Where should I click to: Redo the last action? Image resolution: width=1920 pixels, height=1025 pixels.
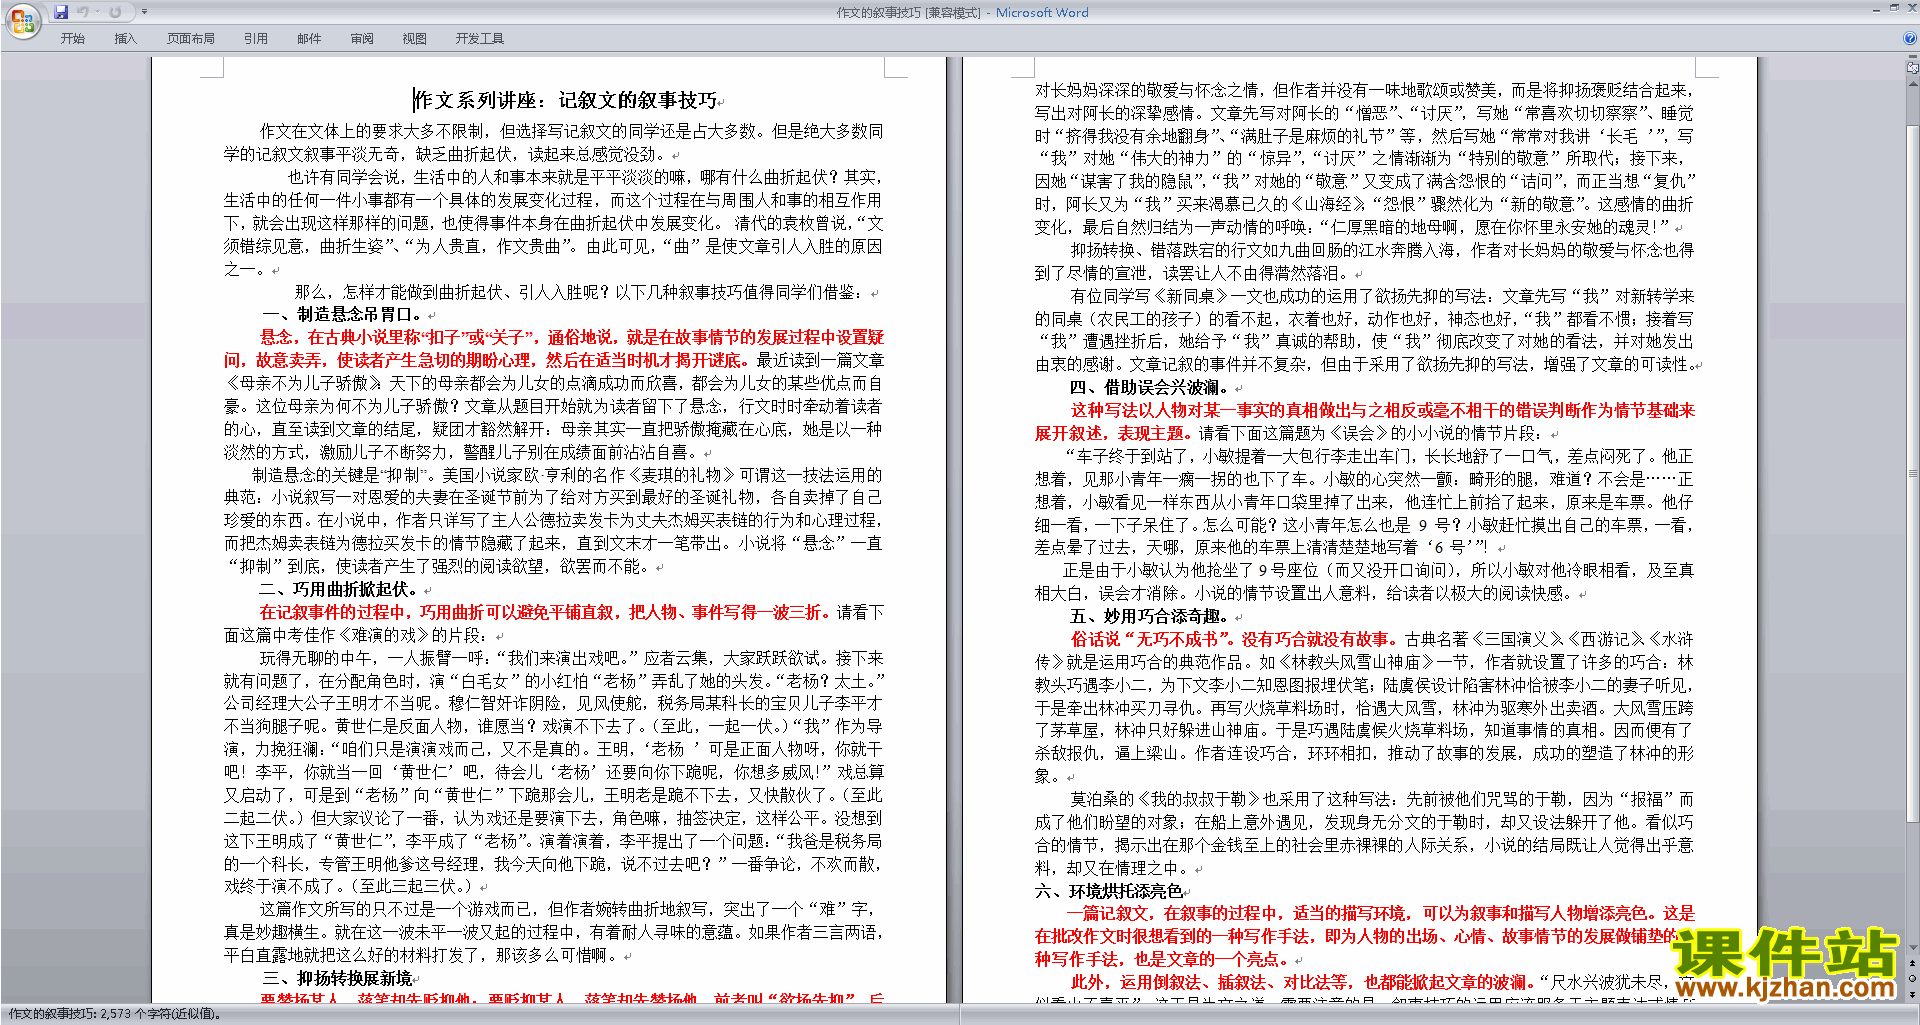point(115,12)
